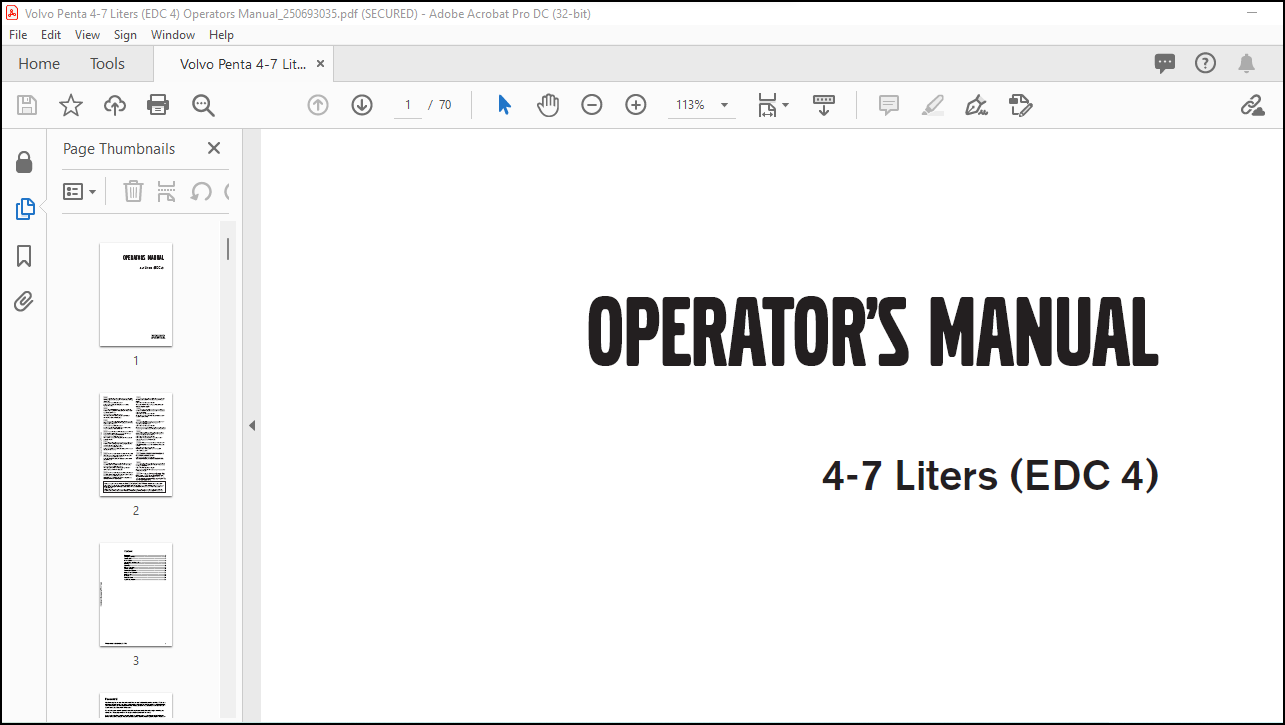Open security lock panel in sidebar
The image size is (1285, 725).
pyautogui.click(x=24, y=162)
